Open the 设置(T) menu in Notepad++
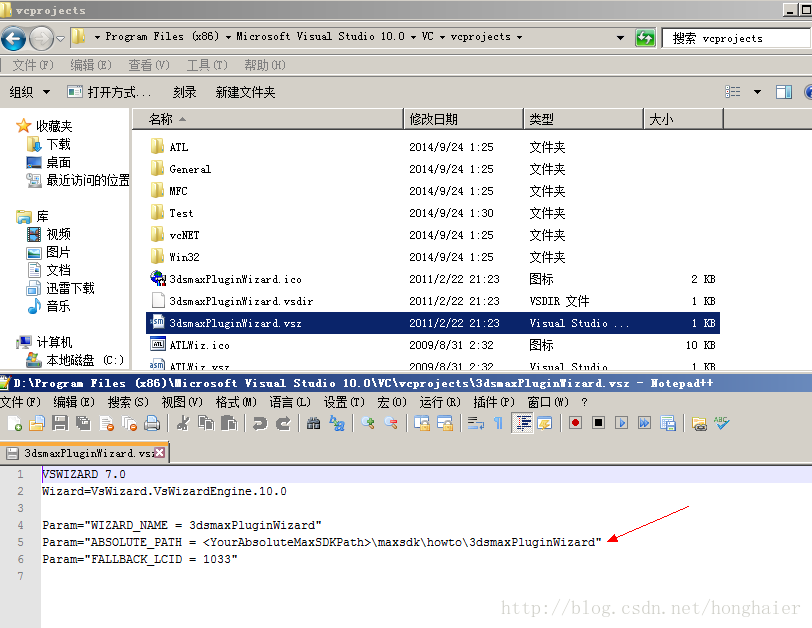Screen dimensions: 812x628 (x=344, y=402)
